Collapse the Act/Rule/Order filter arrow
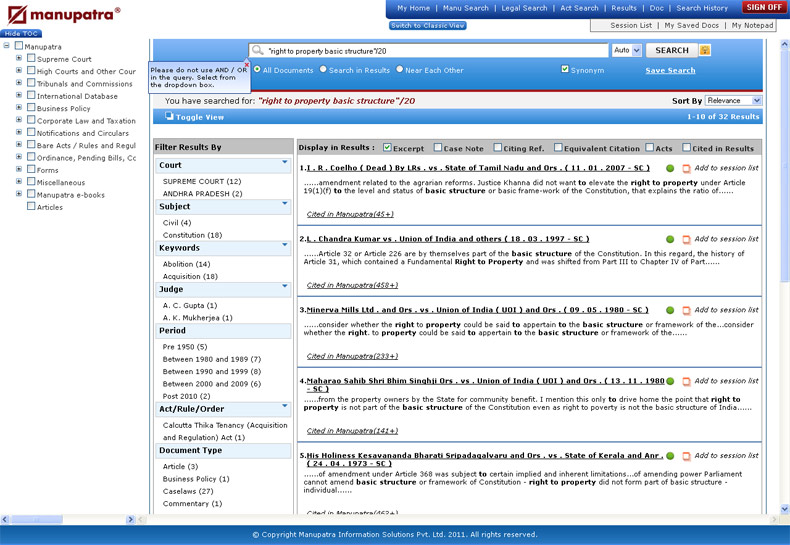This screenshot has width=790, height=545. point(285,405)
